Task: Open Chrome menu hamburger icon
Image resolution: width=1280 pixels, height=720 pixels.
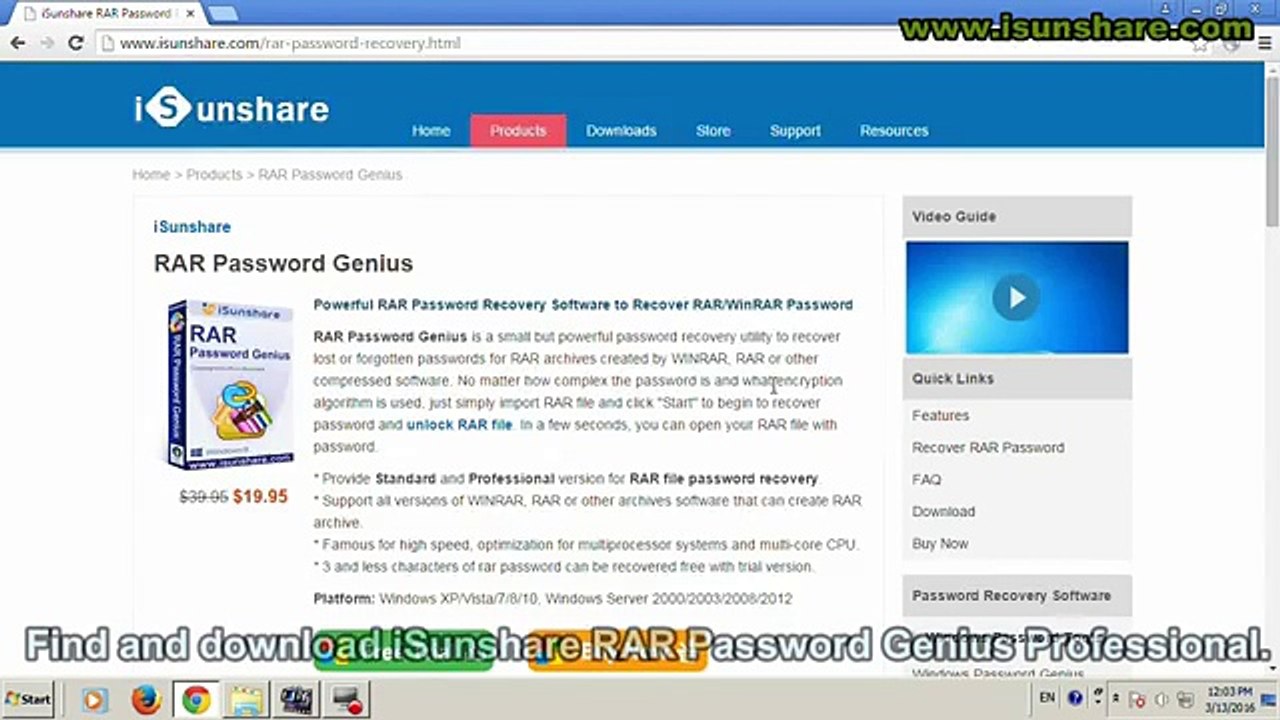Action: coord(1263,44)
